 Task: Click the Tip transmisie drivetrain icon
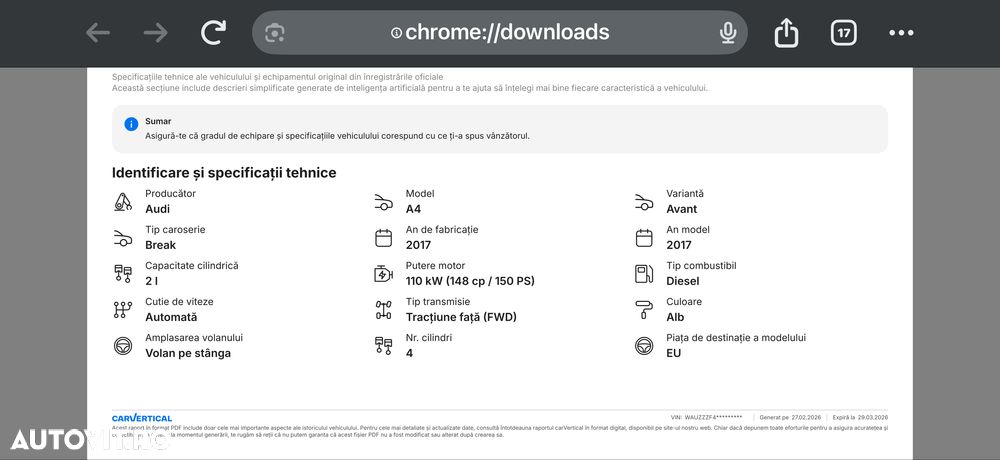[x=383, y=309]
